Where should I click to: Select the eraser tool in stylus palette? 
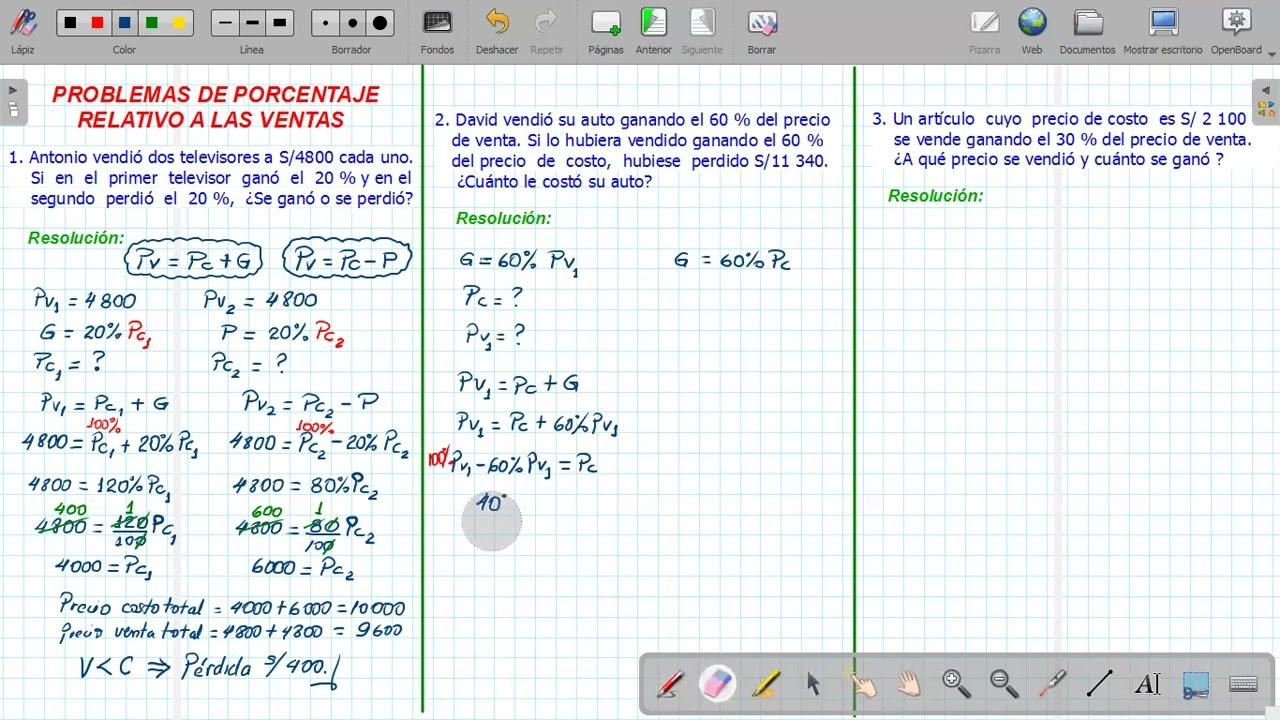tap(718, 684)
